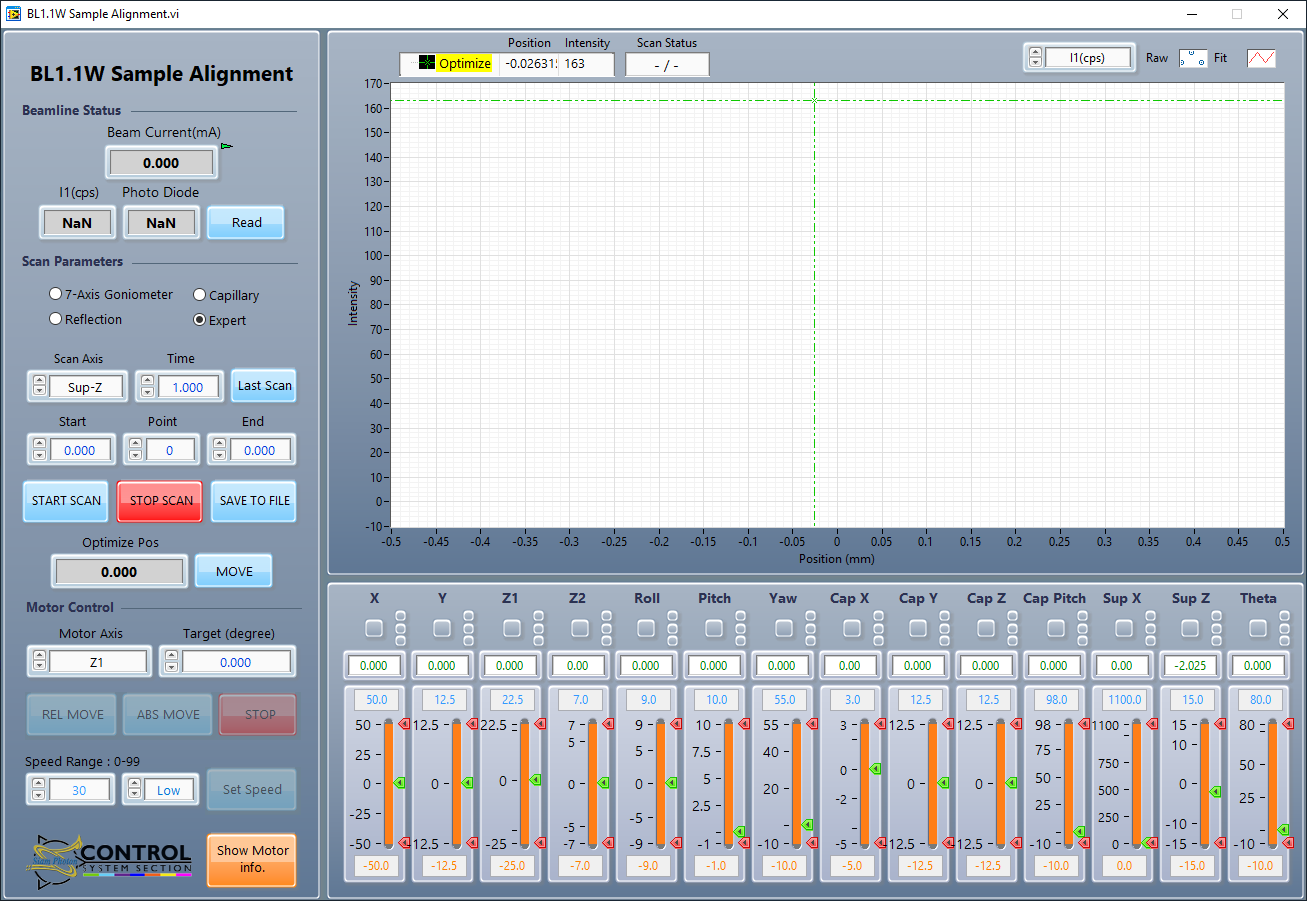
Task: Click the Intensity cursor value 163
Action: (x=587, y=63)
